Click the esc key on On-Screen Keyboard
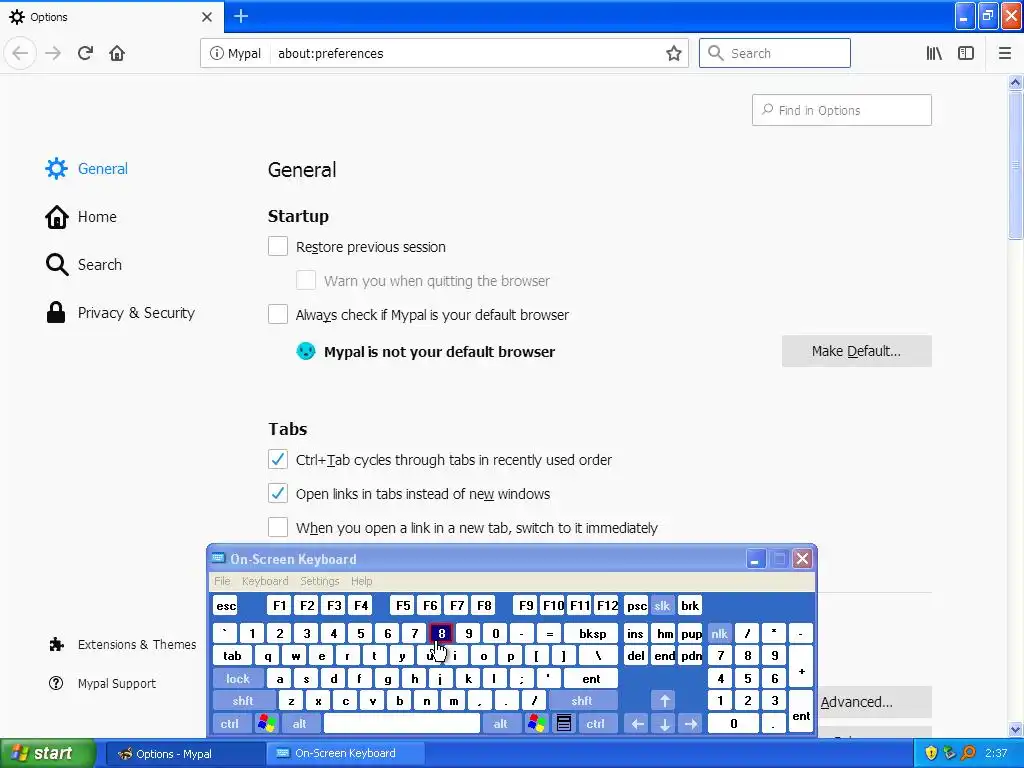Viewport: 1024px width, 768px height. click(x=225, y=605)
